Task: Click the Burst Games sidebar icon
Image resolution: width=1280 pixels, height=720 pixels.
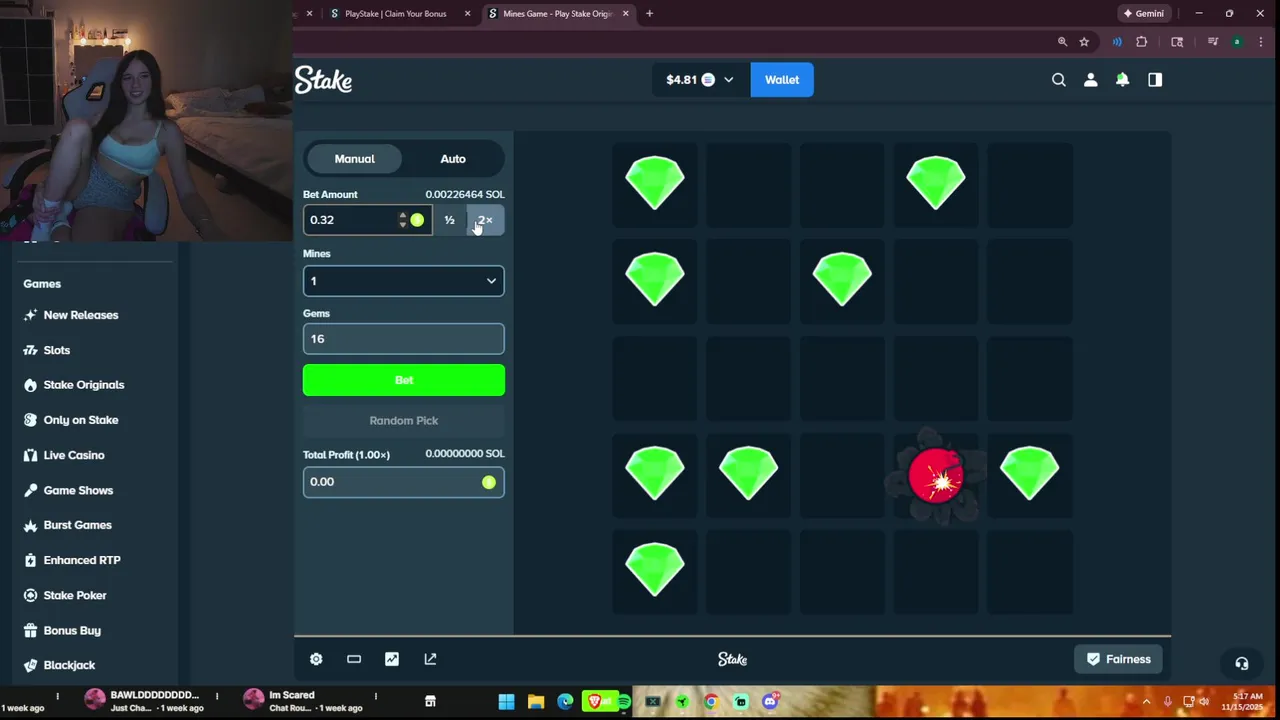Action: 30,525
